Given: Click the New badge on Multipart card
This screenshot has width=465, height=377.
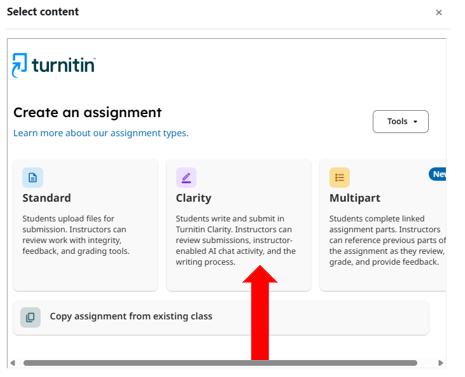Looking at the screenshot, I should pyautogui.click(x=437, y=174).
